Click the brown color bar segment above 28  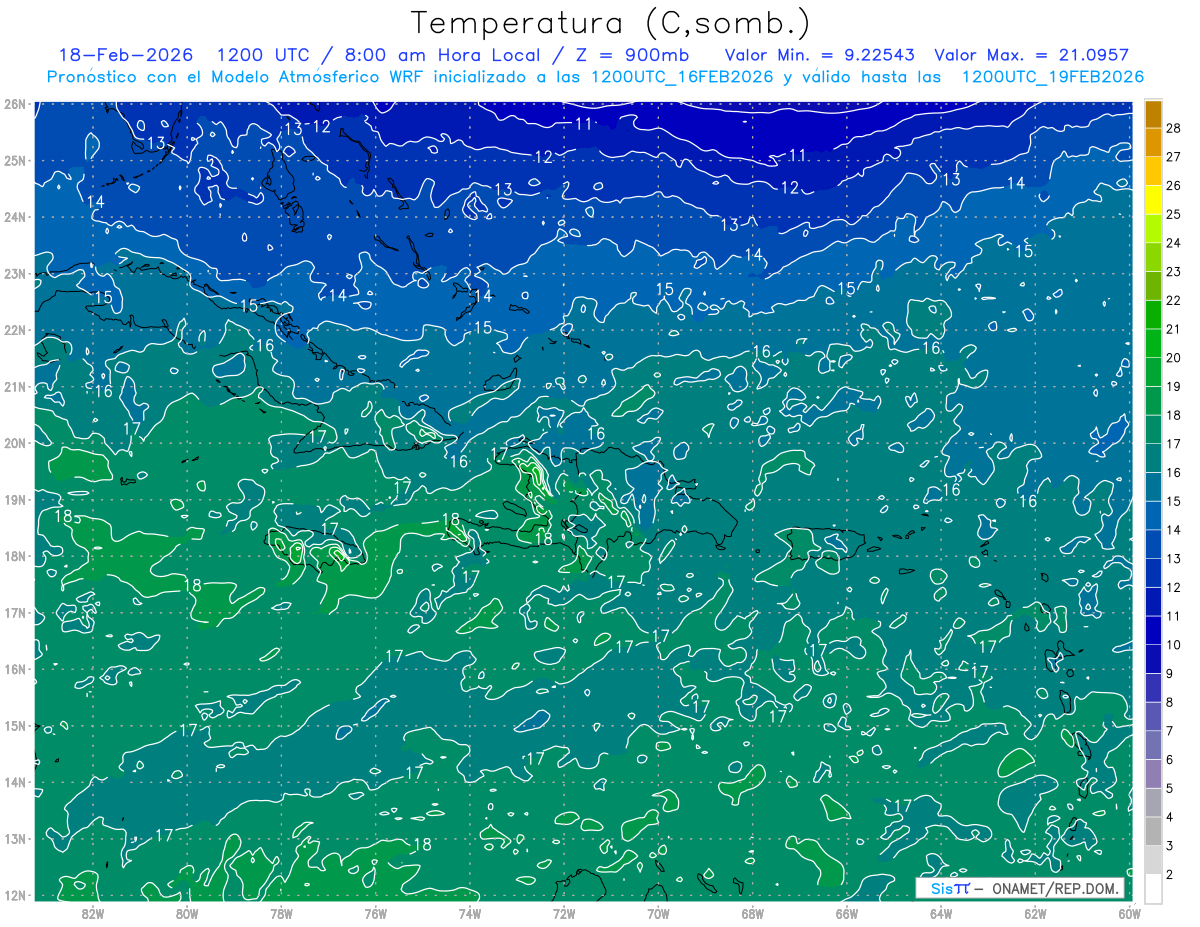click(1153, 114)
